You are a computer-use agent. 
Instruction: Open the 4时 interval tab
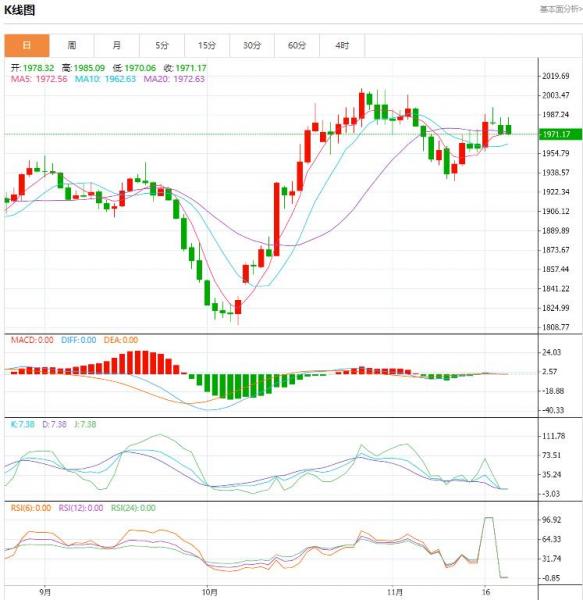(x=342, y=46)
